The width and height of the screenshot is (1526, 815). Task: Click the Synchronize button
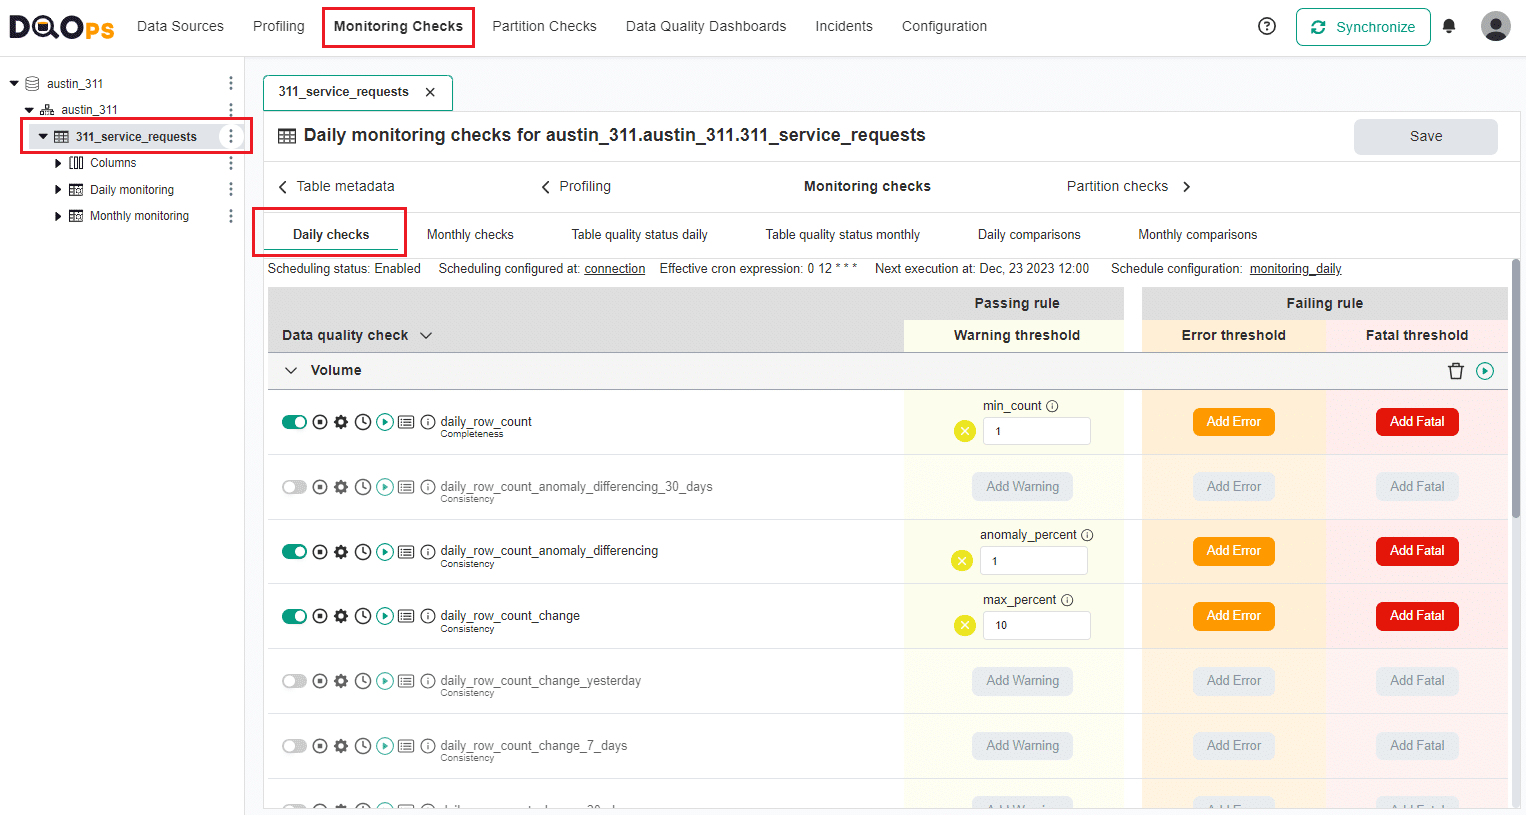pyautogui.click(x=1363, y=26)
